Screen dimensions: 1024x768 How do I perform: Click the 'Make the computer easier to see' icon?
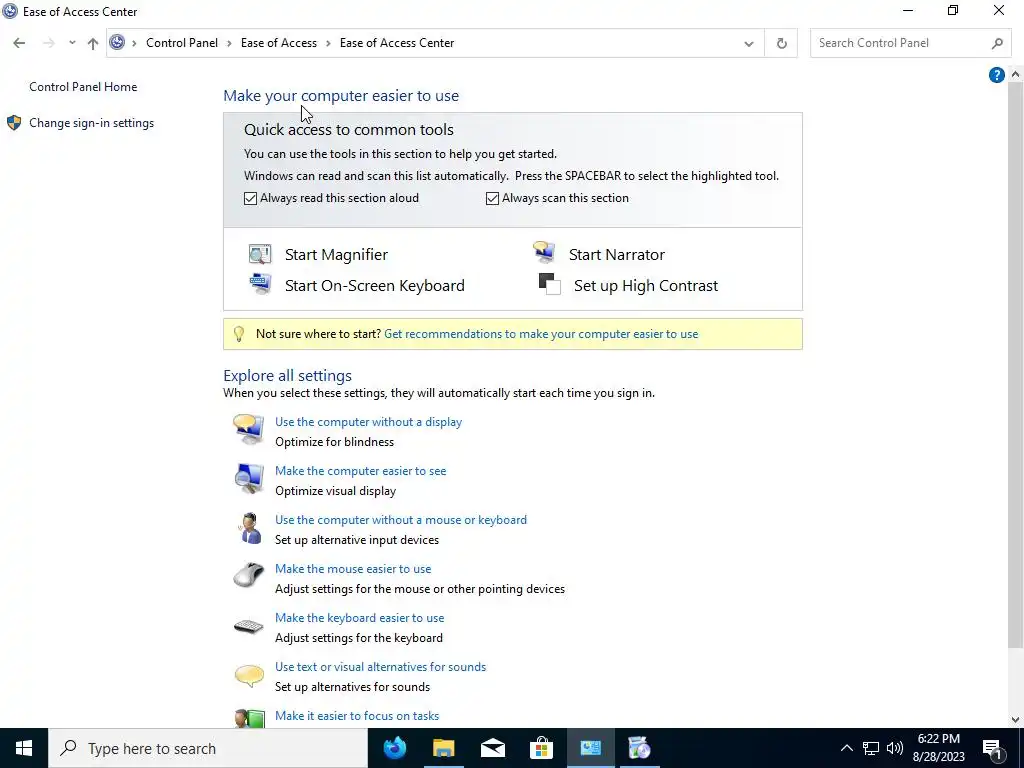coord(249,479)
